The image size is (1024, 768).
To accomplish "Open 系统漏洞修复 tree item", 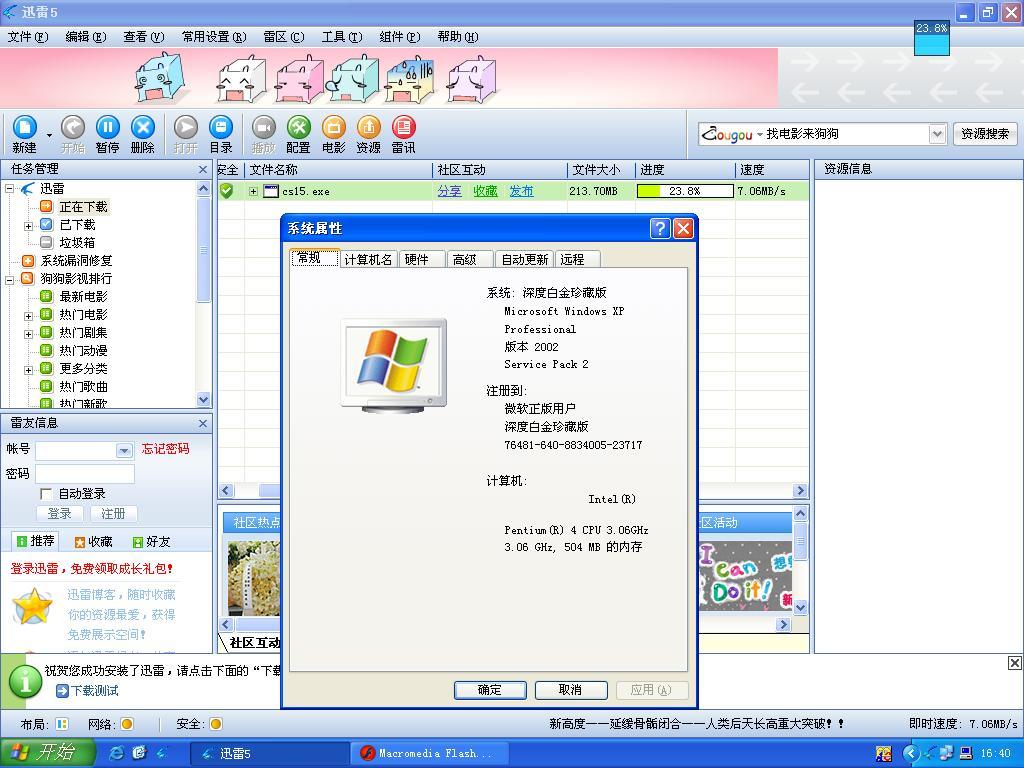I will point(76,261).
